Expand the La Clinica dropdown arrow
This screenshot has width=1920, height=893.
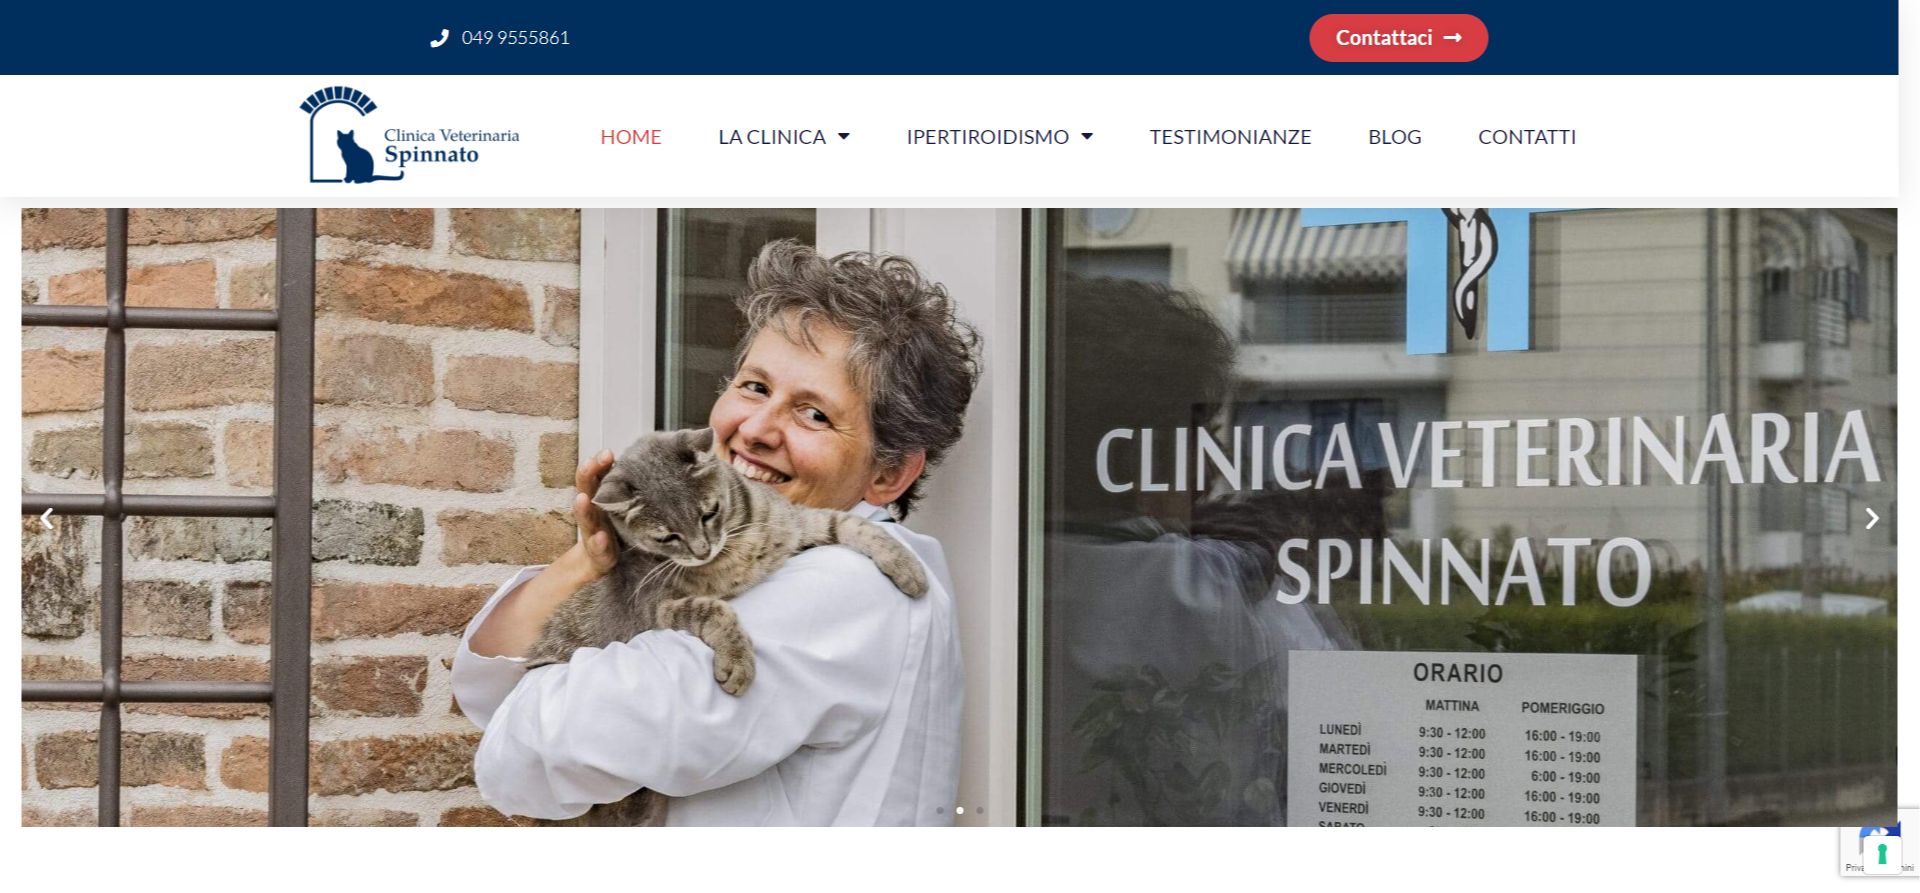point(843,137)
